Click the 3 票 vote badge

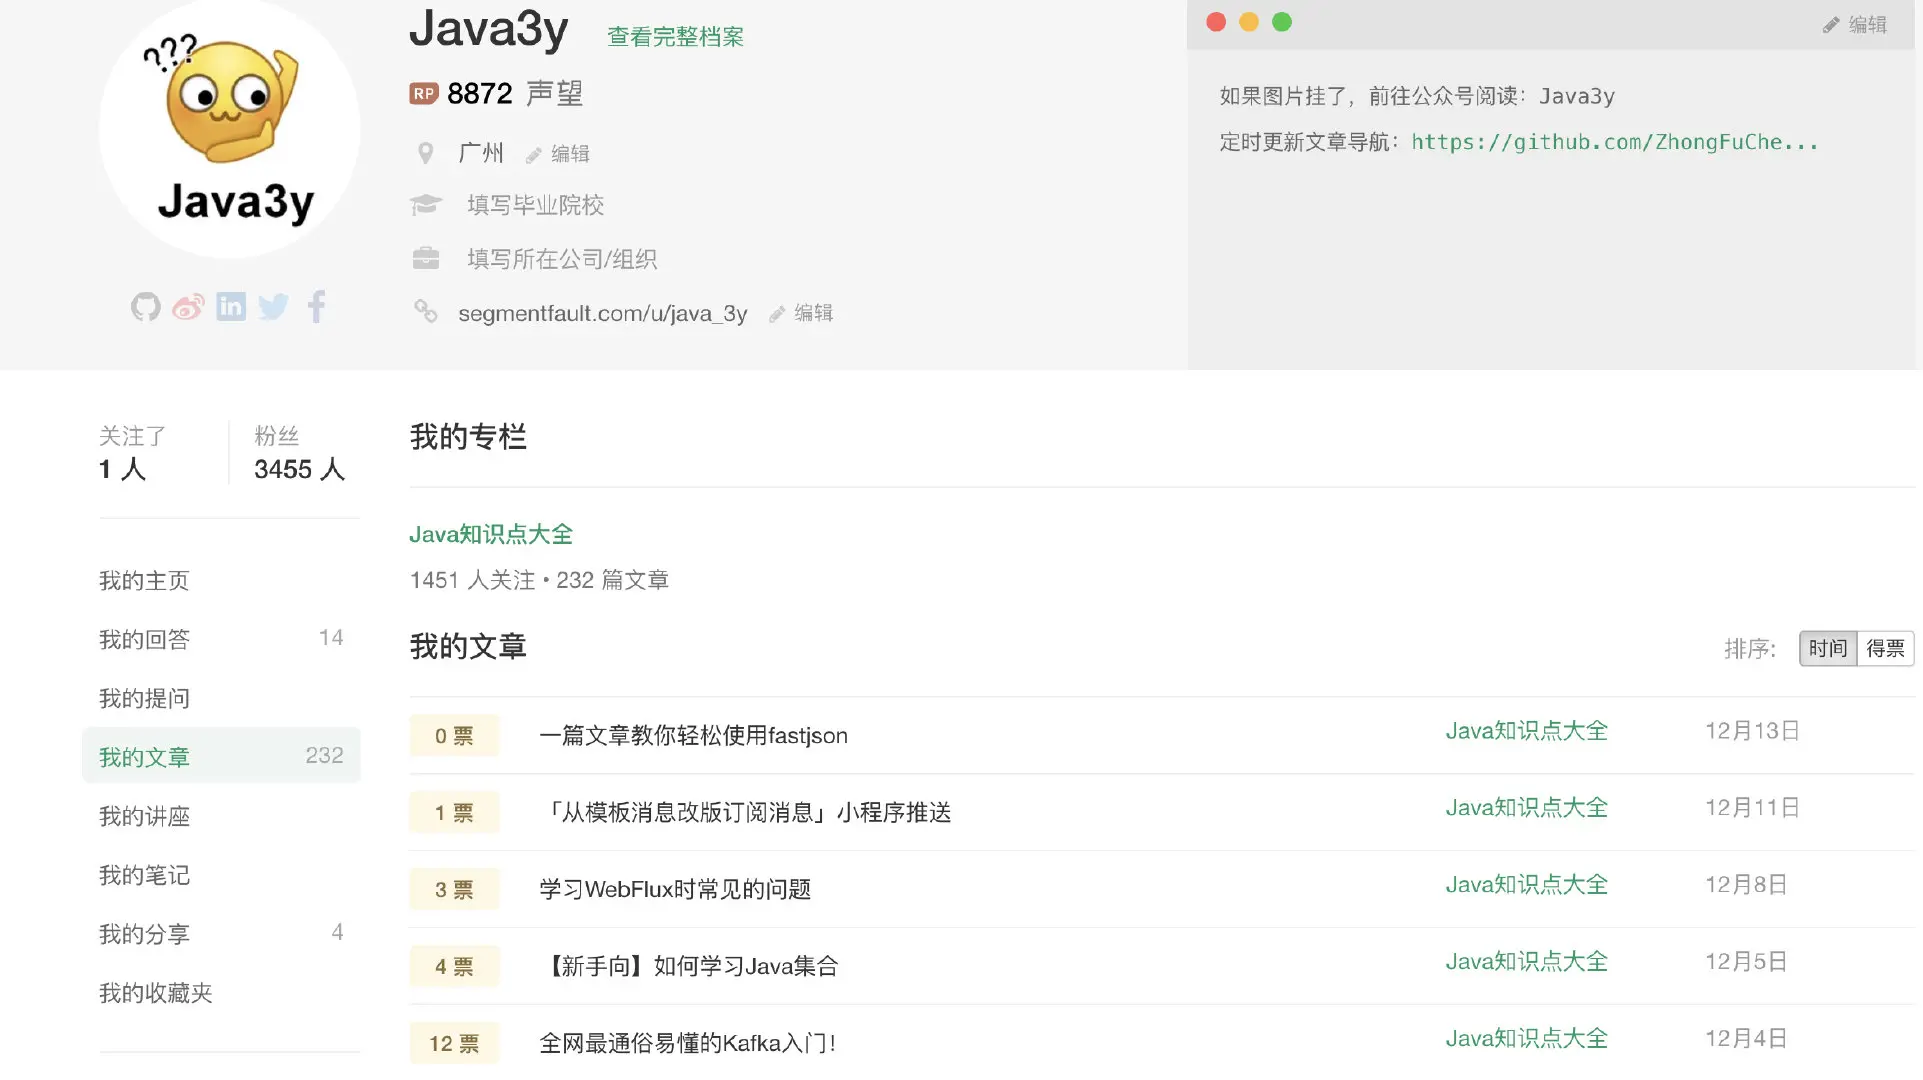click(454, 890)
